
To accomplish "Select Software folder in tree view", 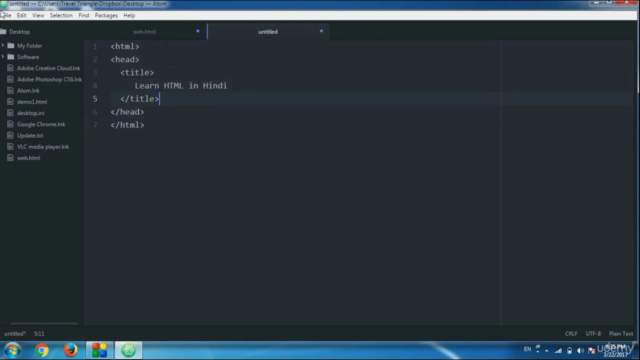I will click(x=28, y=57).
